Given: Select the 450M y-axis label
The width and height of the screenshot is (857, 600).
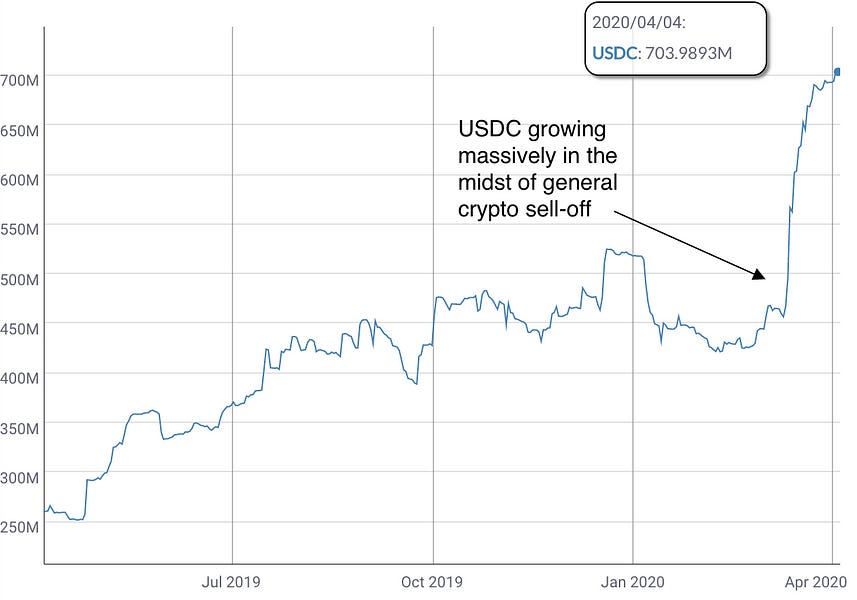Looking at the screenshot, I should (20, 328).
